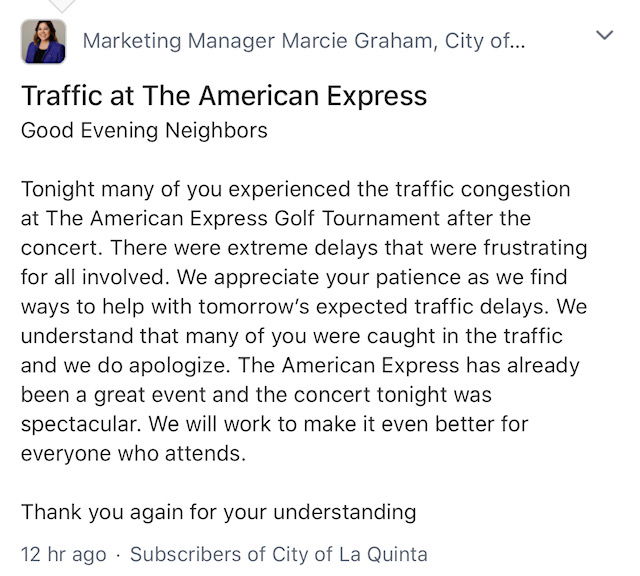
Task: Open the post options chevron menu
Action: (604, 36)
